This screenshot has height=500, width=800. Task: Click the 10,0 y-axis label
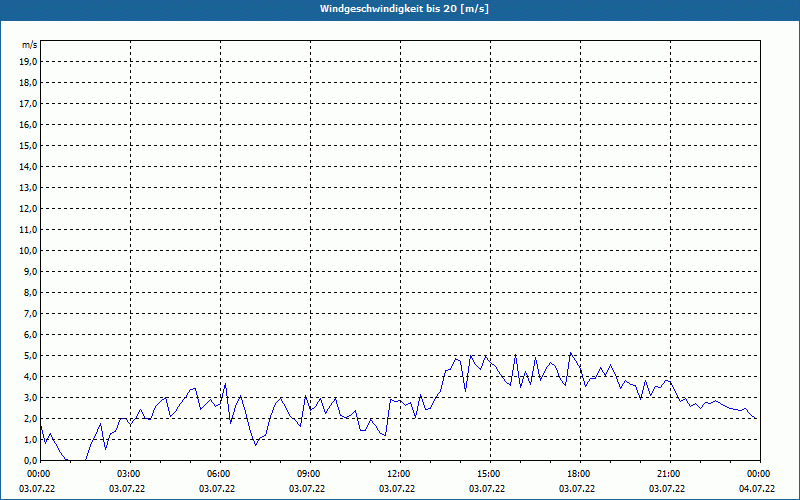pos(28,251)
